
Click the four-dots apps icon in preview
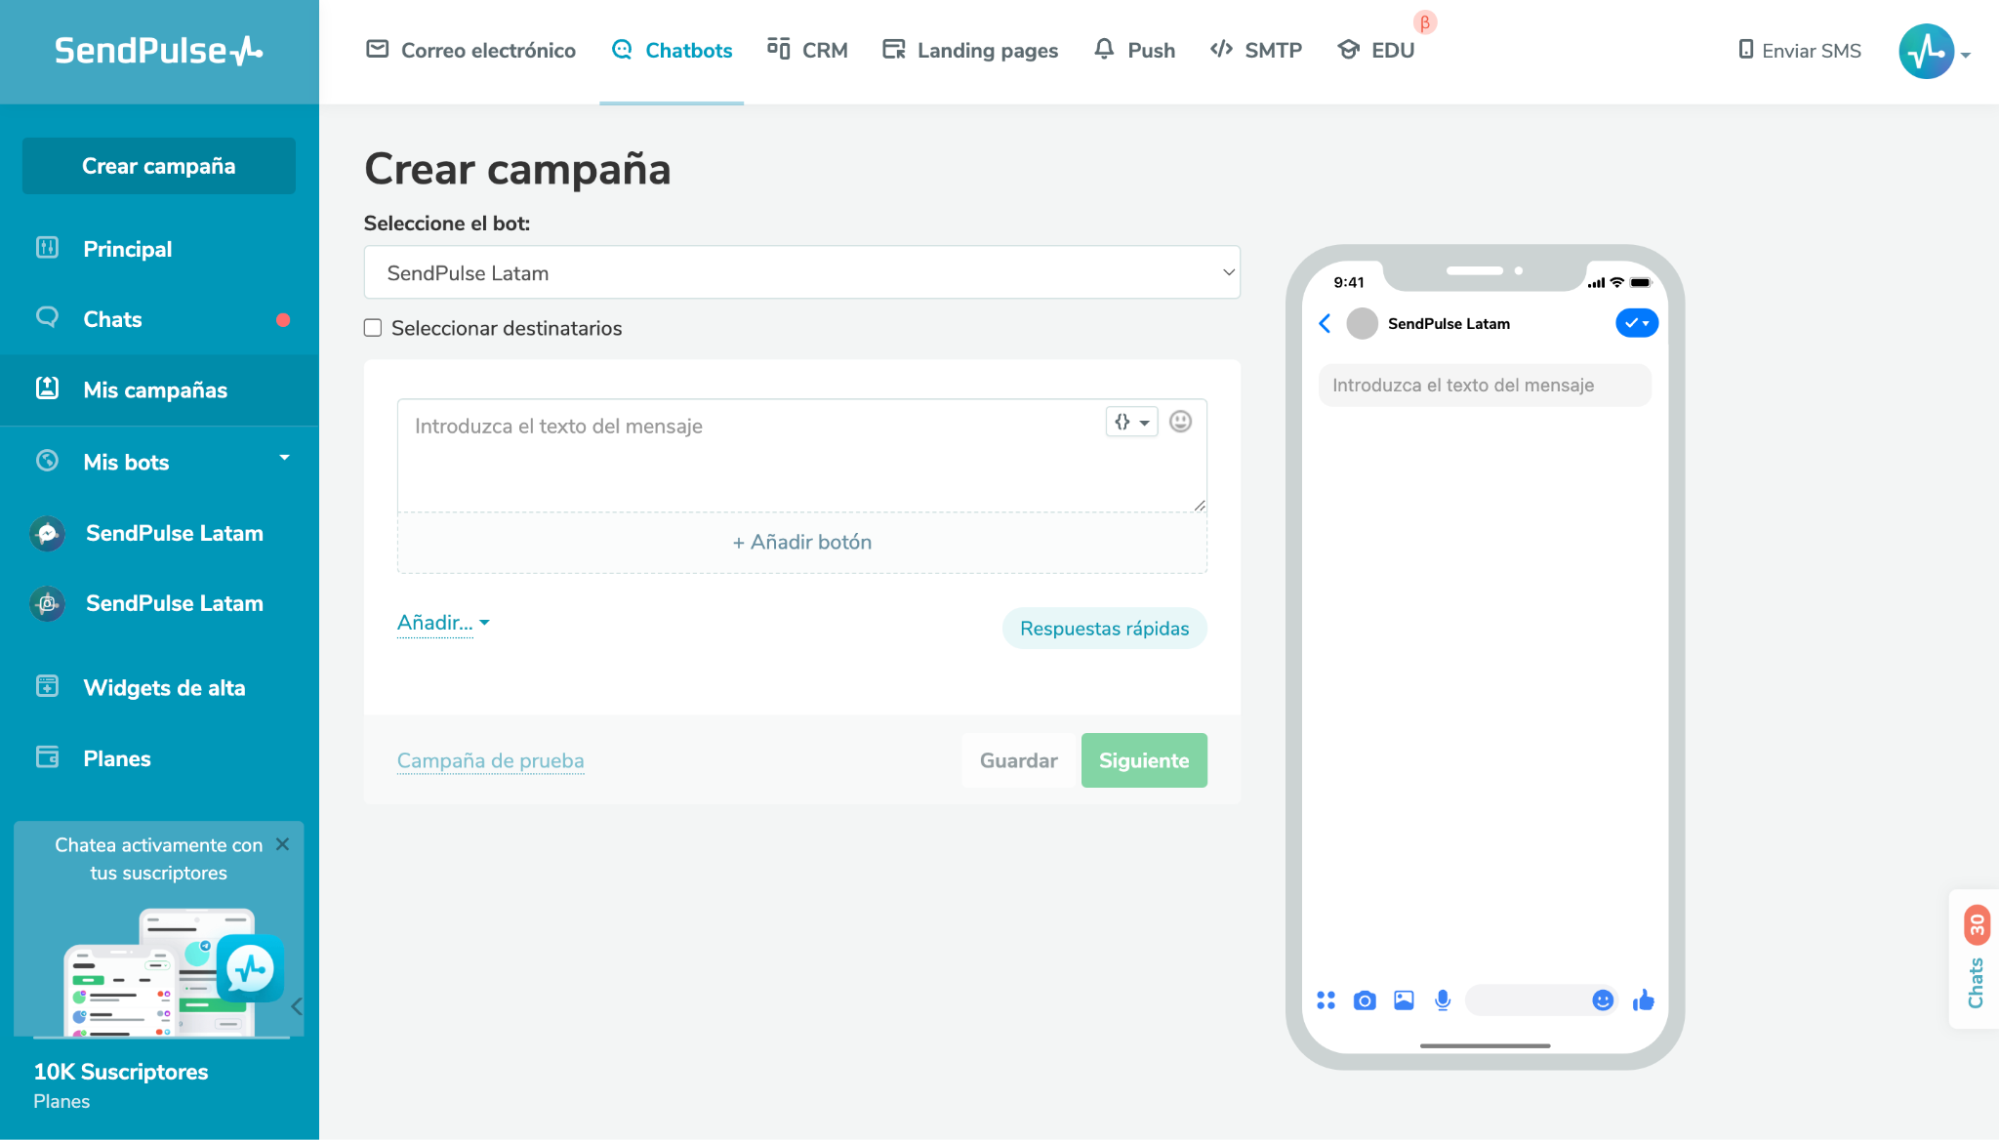[x=1326, y=1000]
